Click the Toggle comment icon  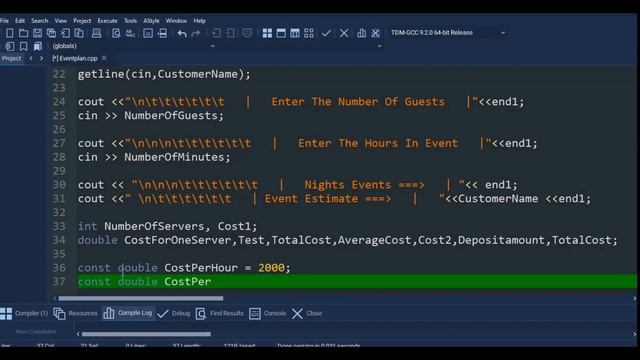247,33
